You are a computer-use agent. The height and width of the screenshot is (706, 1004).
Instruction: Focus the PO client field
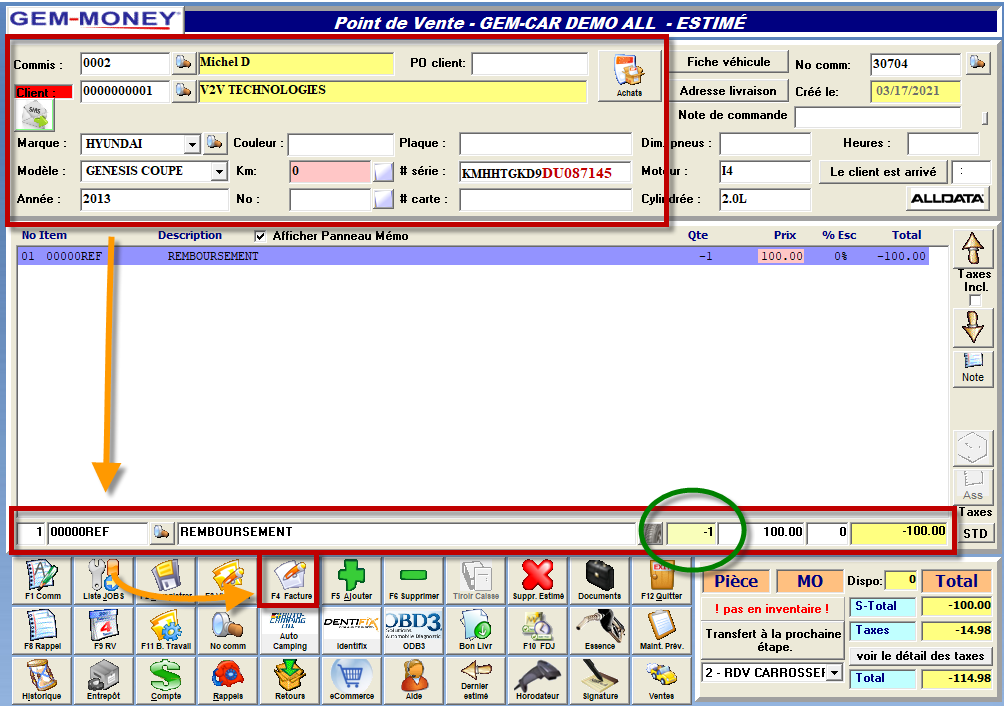[530, 63]
